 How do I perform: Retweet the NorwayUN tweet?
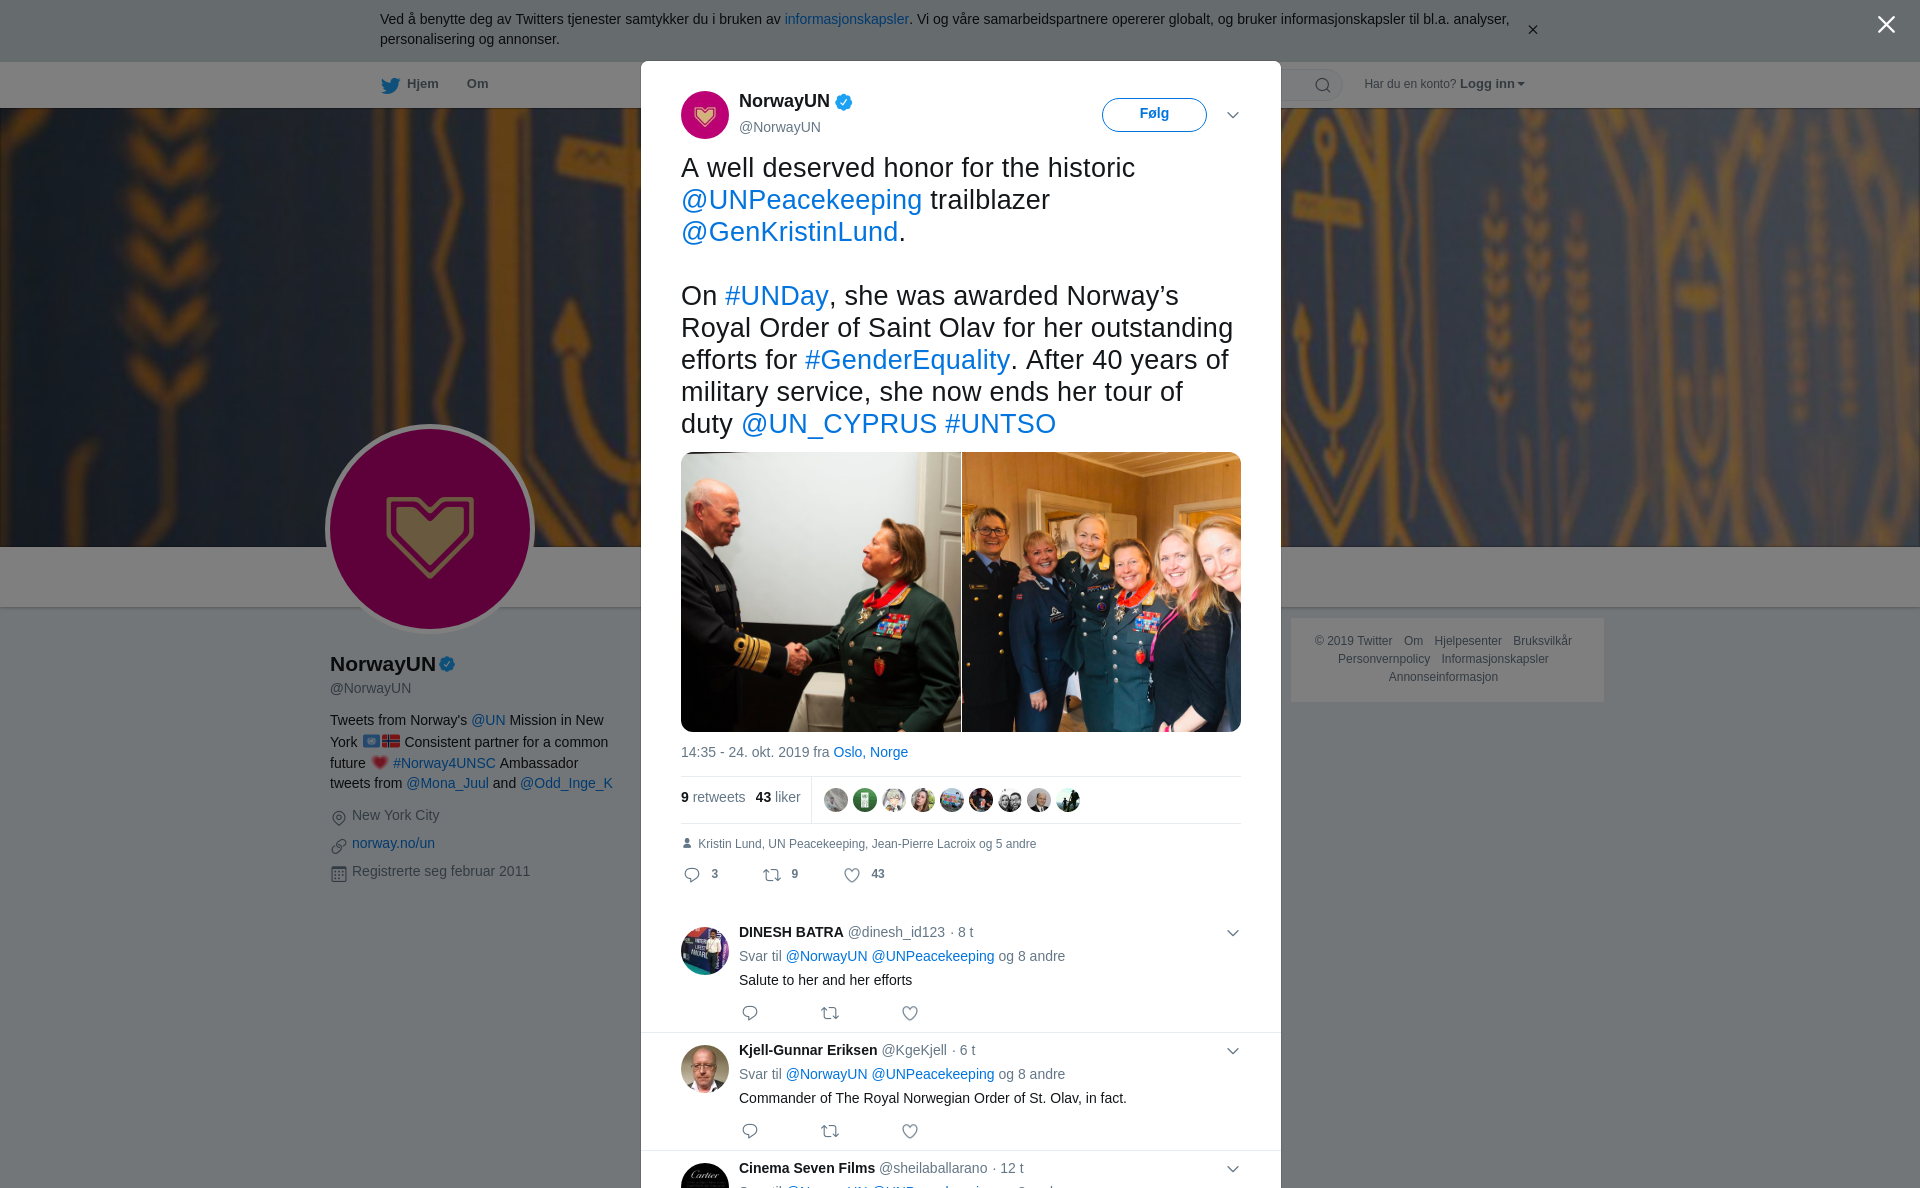click(x=772, y=875)
